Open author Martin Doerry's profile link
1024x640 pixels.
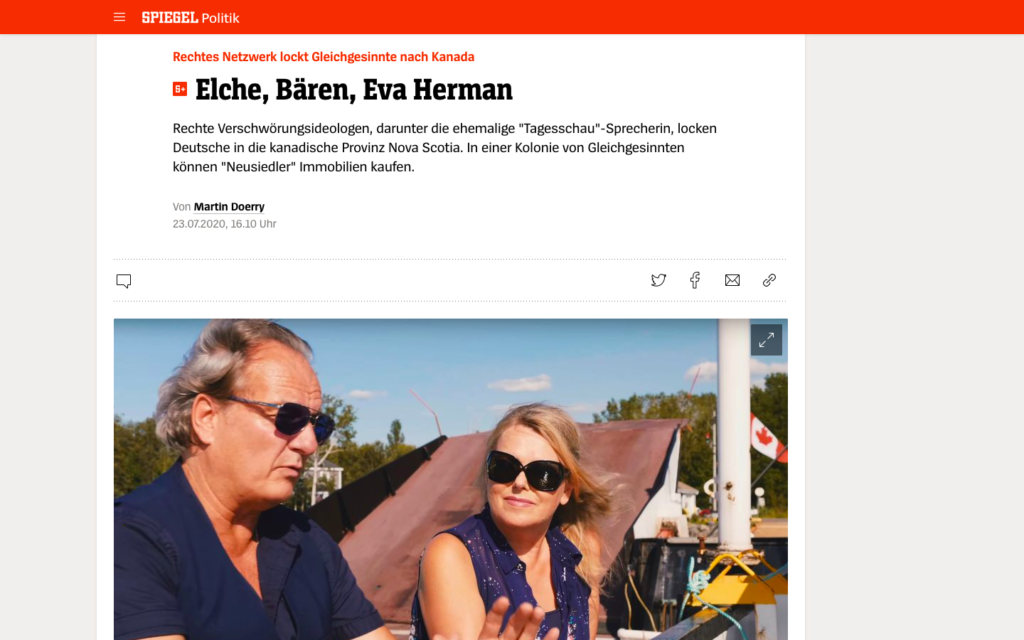pos(229,207)
